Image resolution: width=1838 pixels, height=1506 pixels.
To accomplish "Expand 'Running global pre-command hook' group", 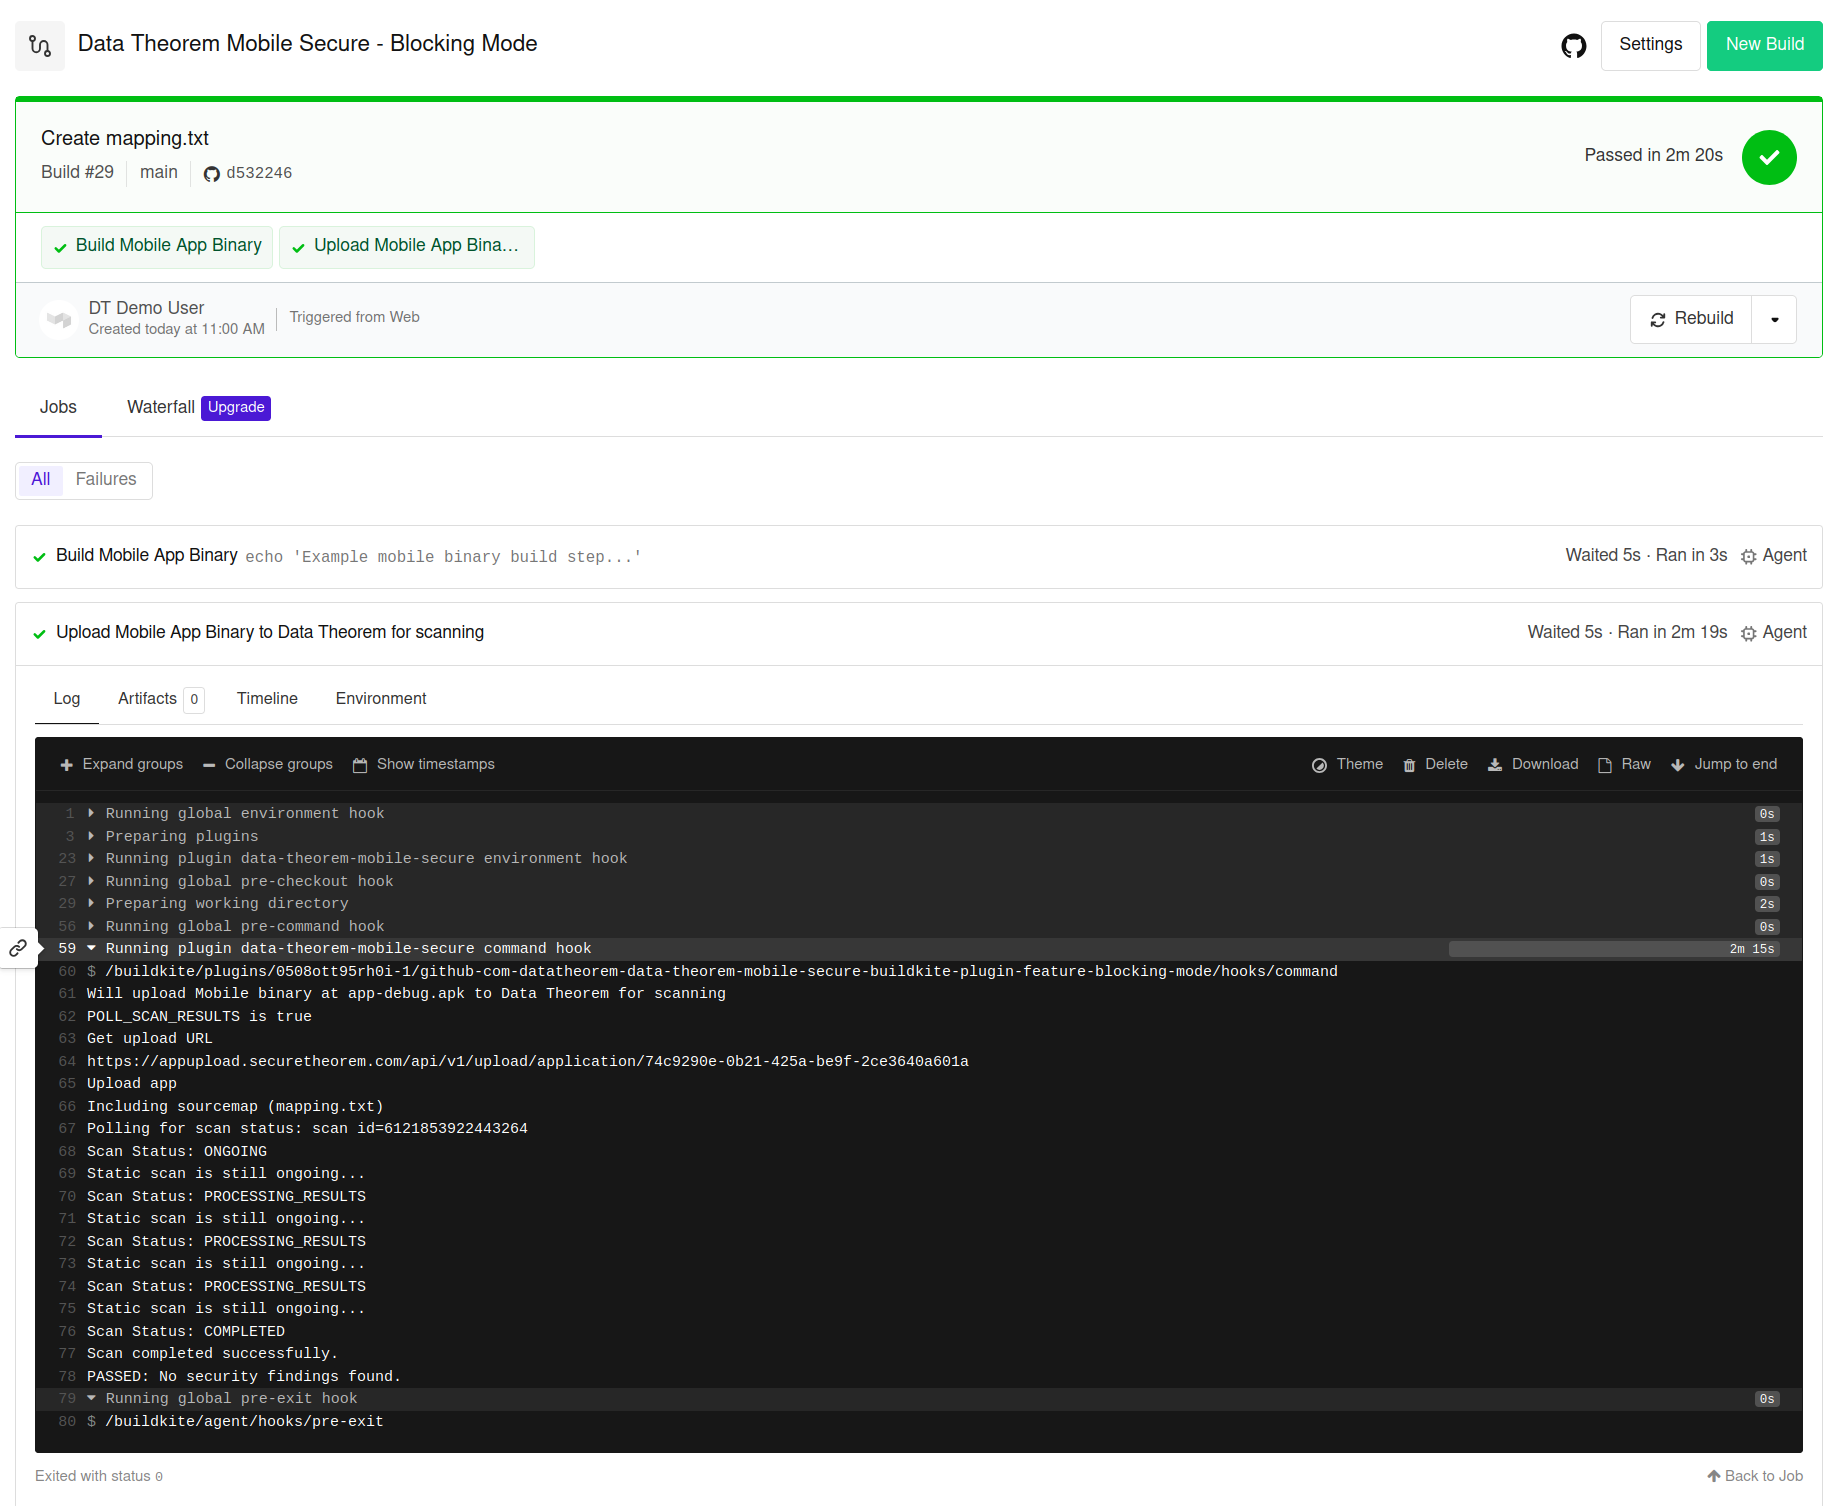I will (x=91, y=926).
